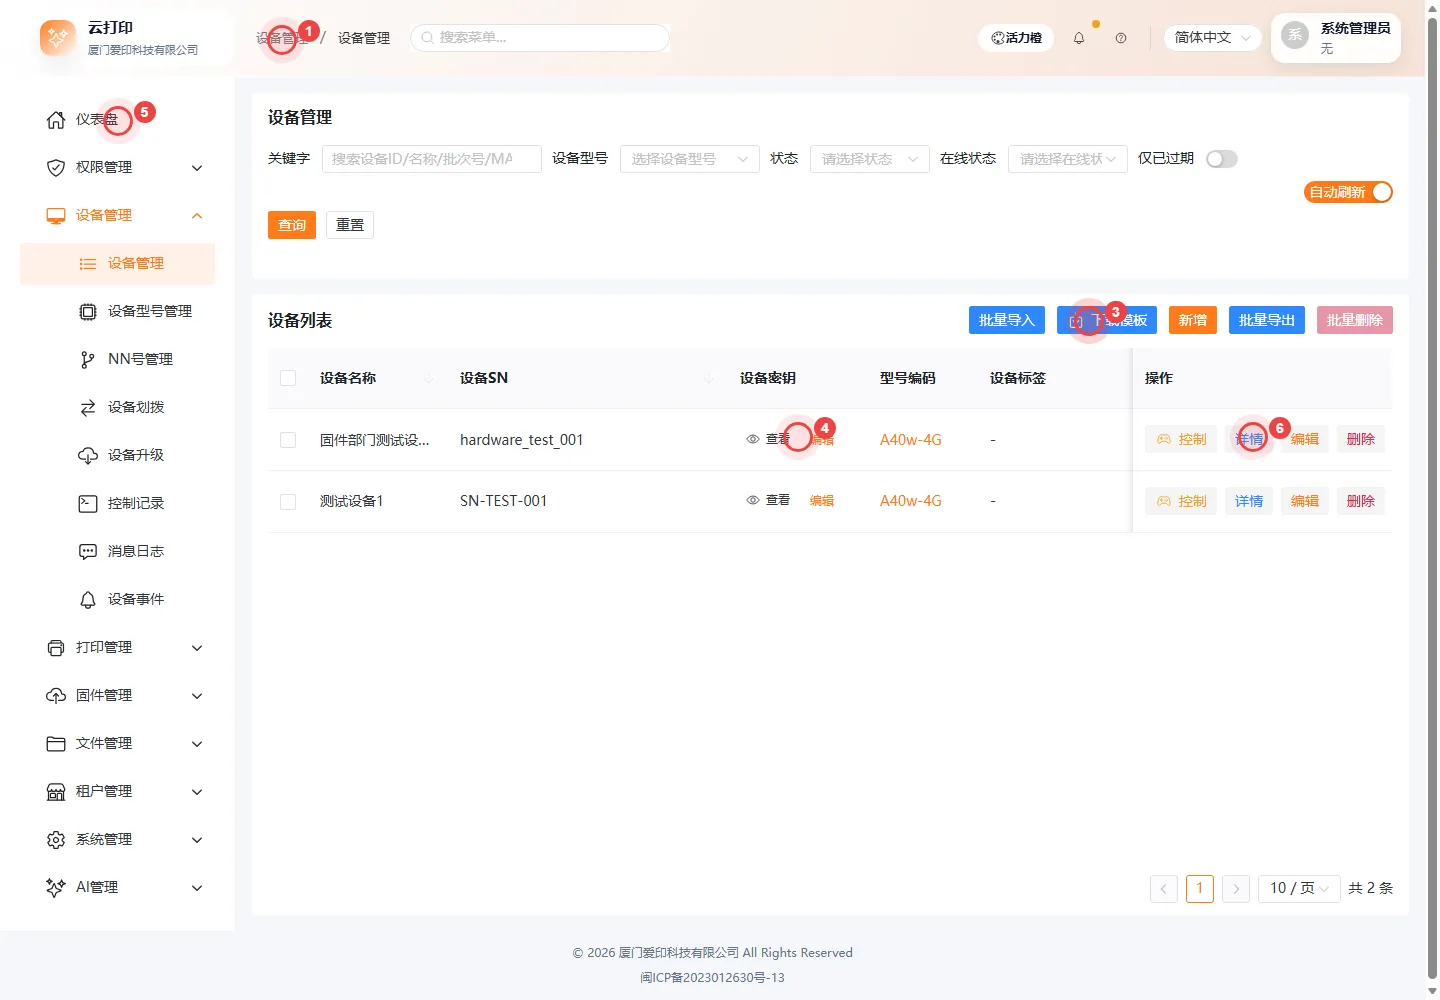
Task: Open NN号管理 in the sidebar
Action: 118,359
